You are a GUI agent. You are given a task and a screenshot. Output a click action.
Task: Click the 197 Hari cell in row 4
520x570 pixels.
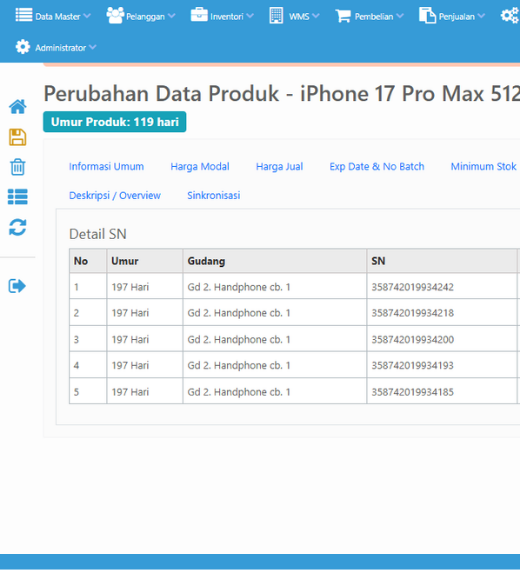click(x=145, y=365)
